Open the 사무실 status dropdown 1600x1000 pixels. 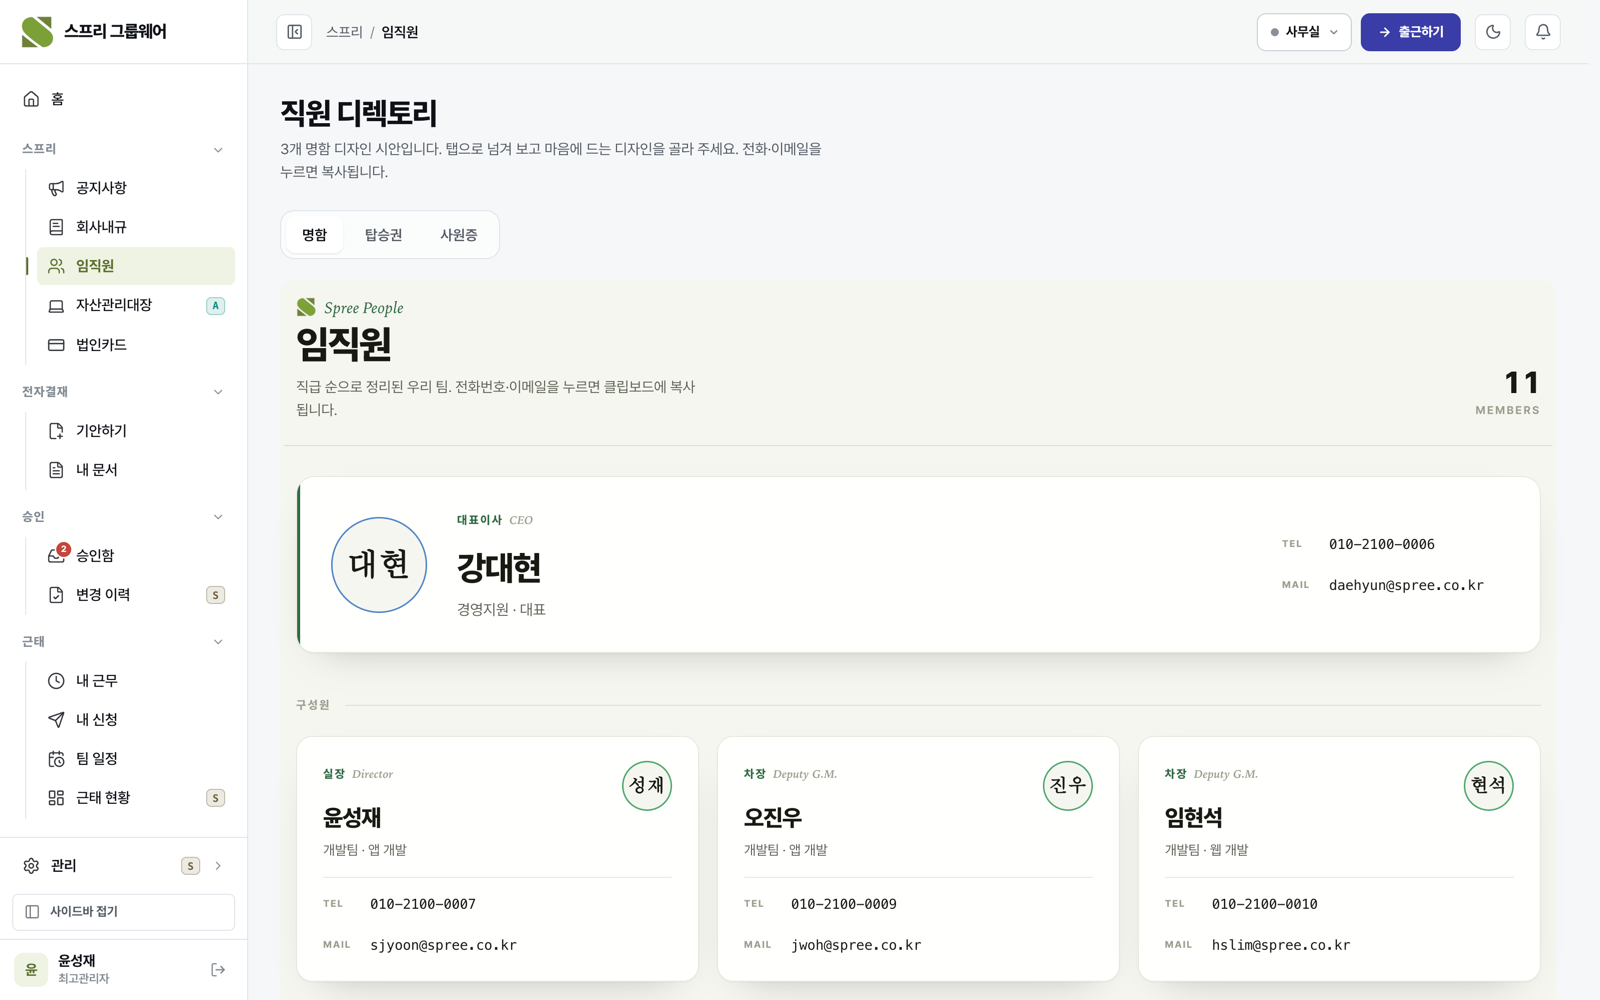coord(1304,32)
